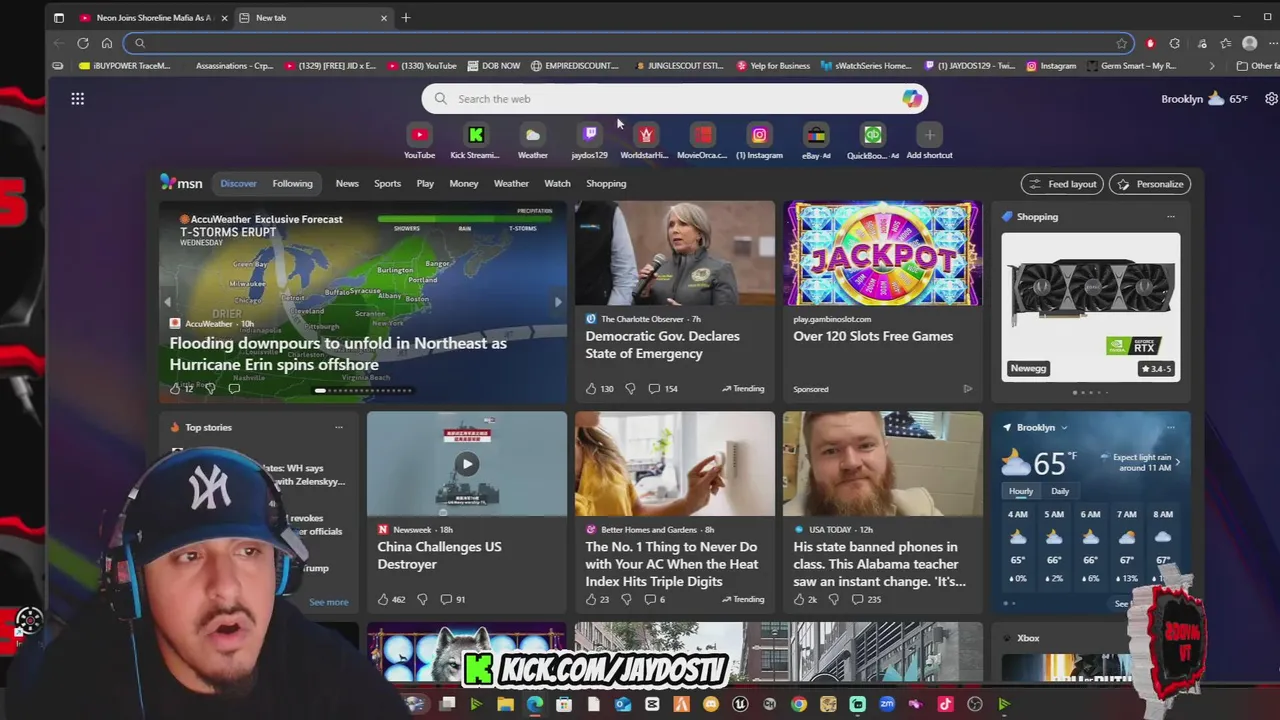Click the Search the web input
This screenshot has width=1280, height=720.
675,99
